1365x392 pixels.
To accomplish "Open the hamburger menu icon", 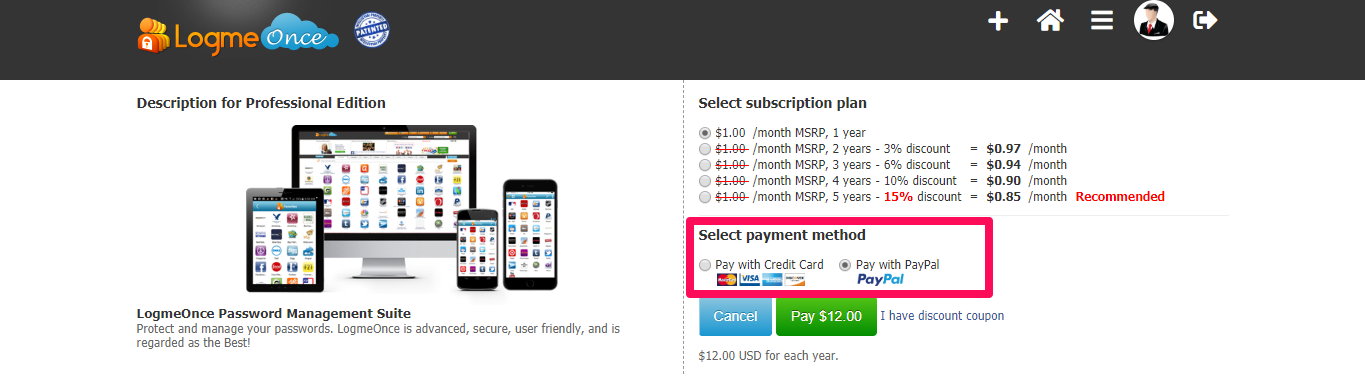I will coord(1102,21).
